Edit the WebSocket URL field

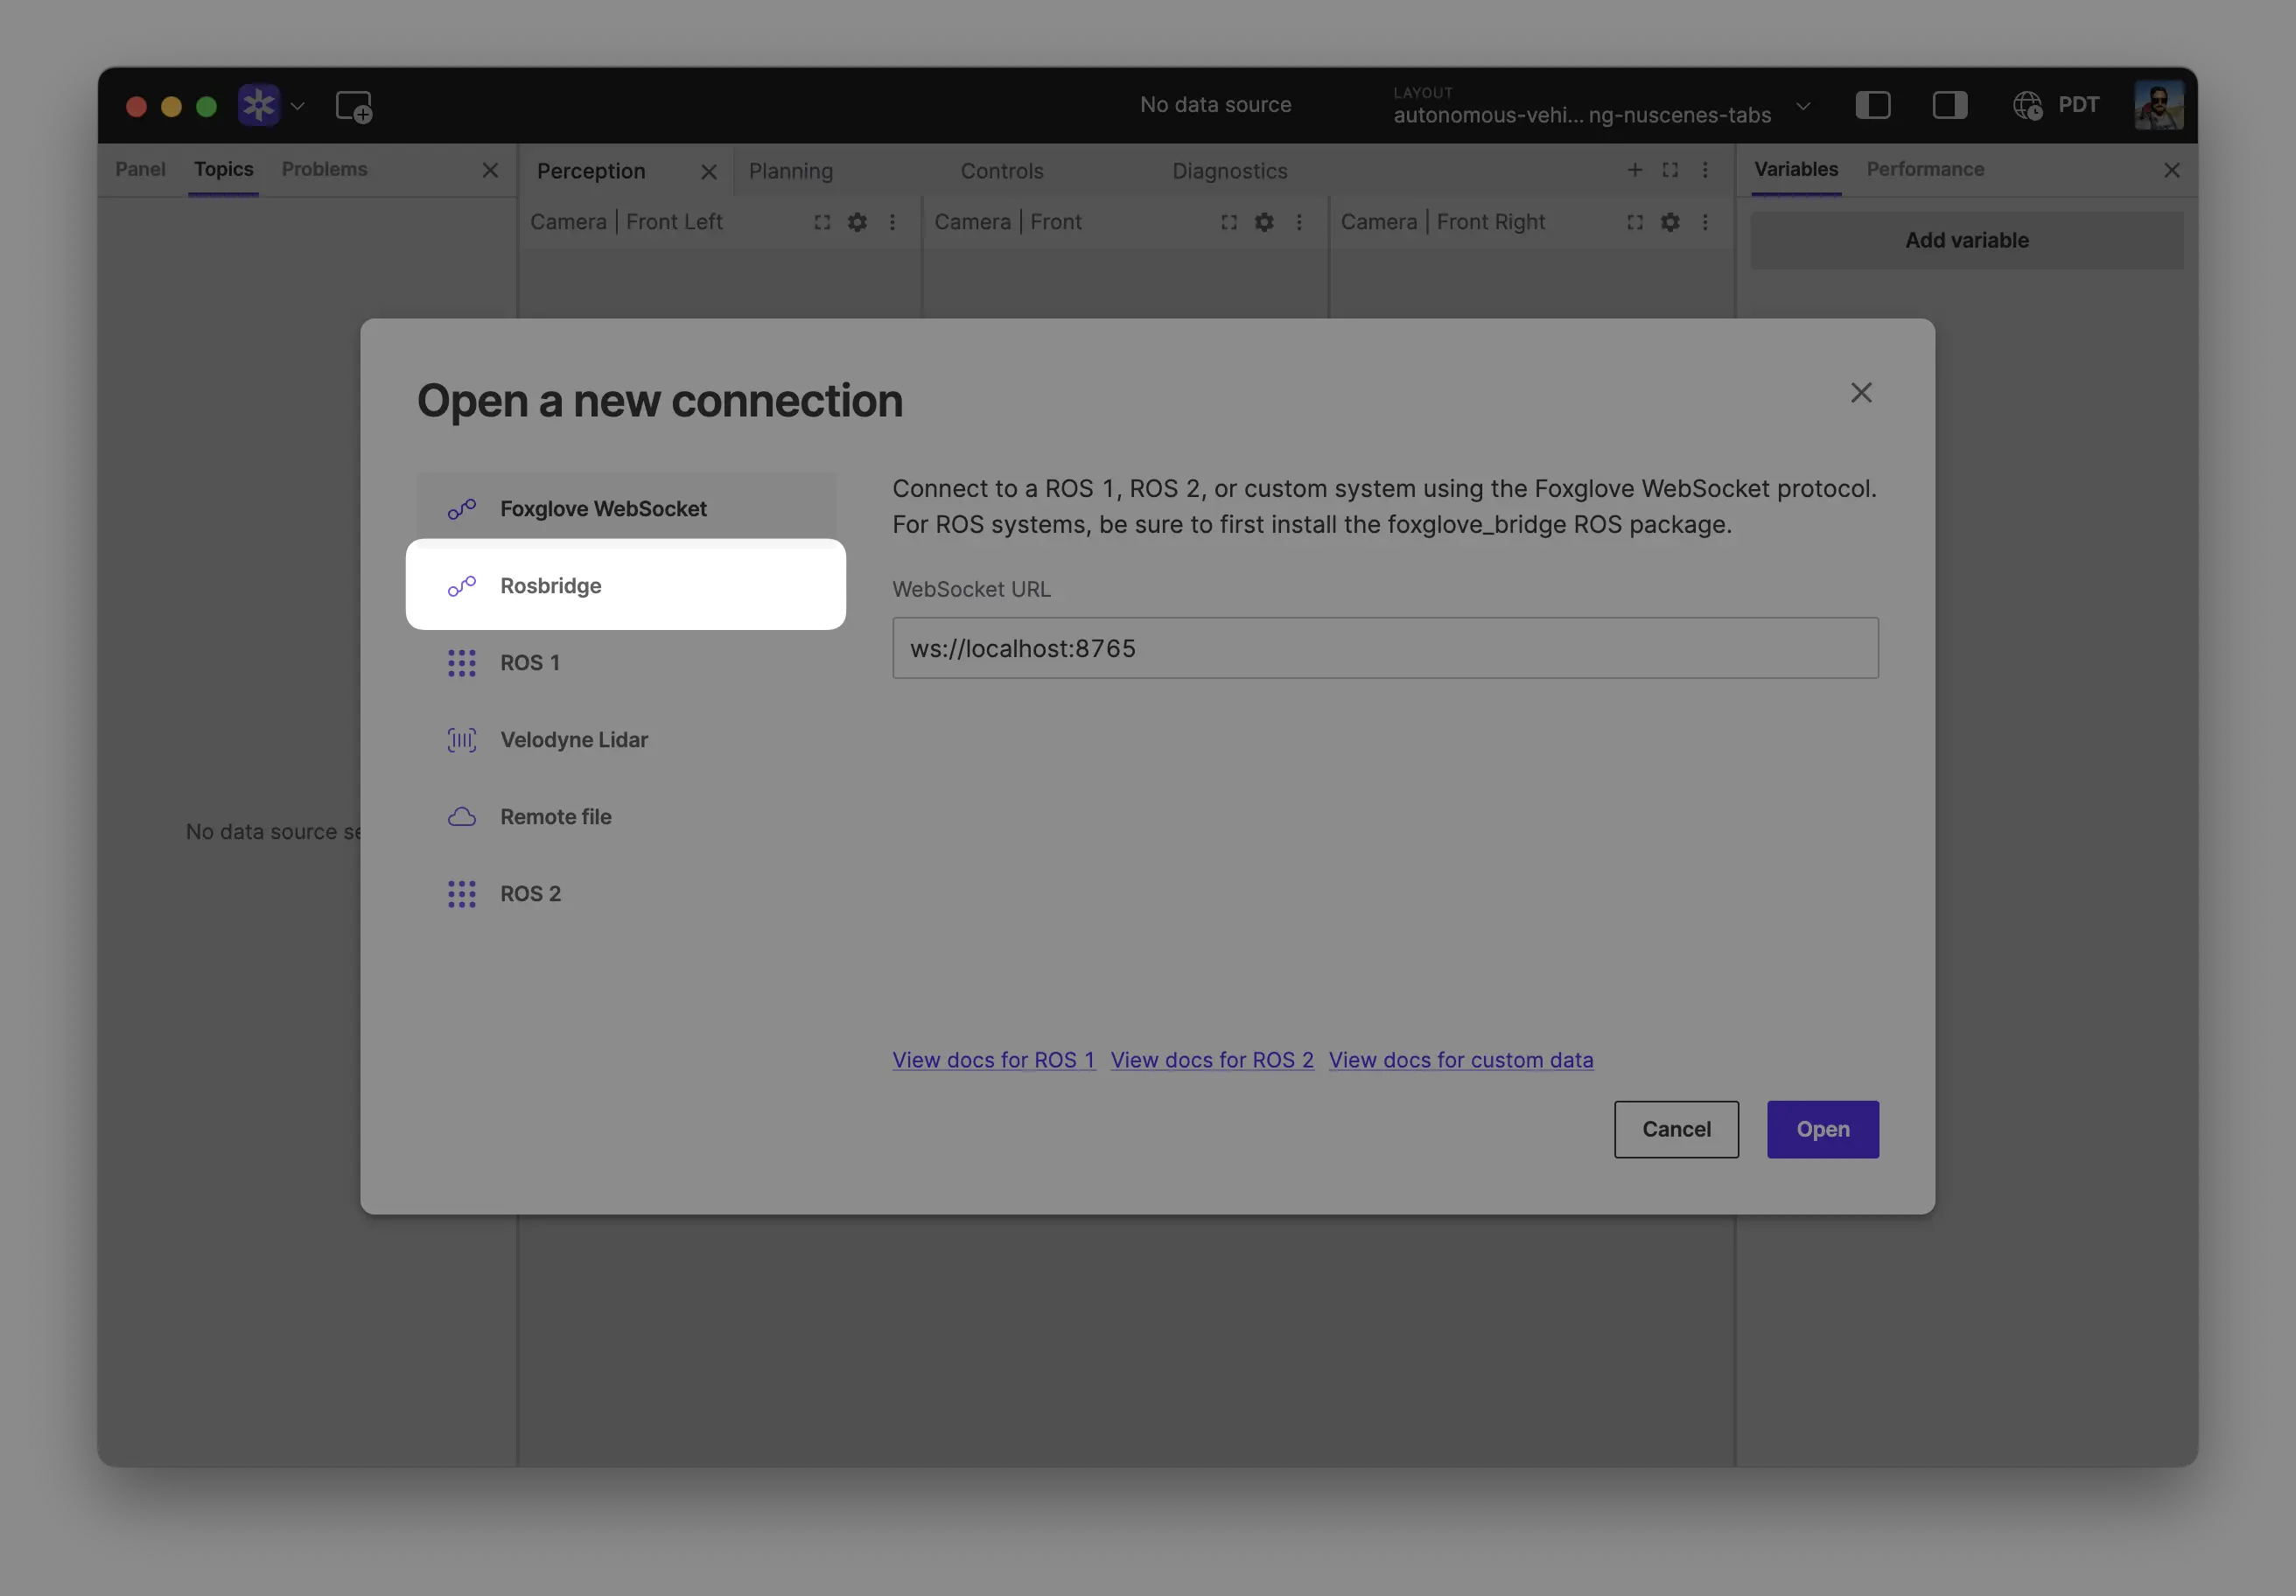coord(1385,648)
